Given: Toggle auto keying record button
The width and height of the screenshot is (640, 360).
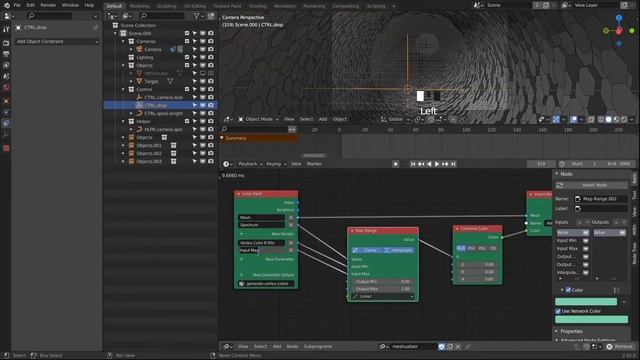Looking at the screenshot, I should point(396,164).
